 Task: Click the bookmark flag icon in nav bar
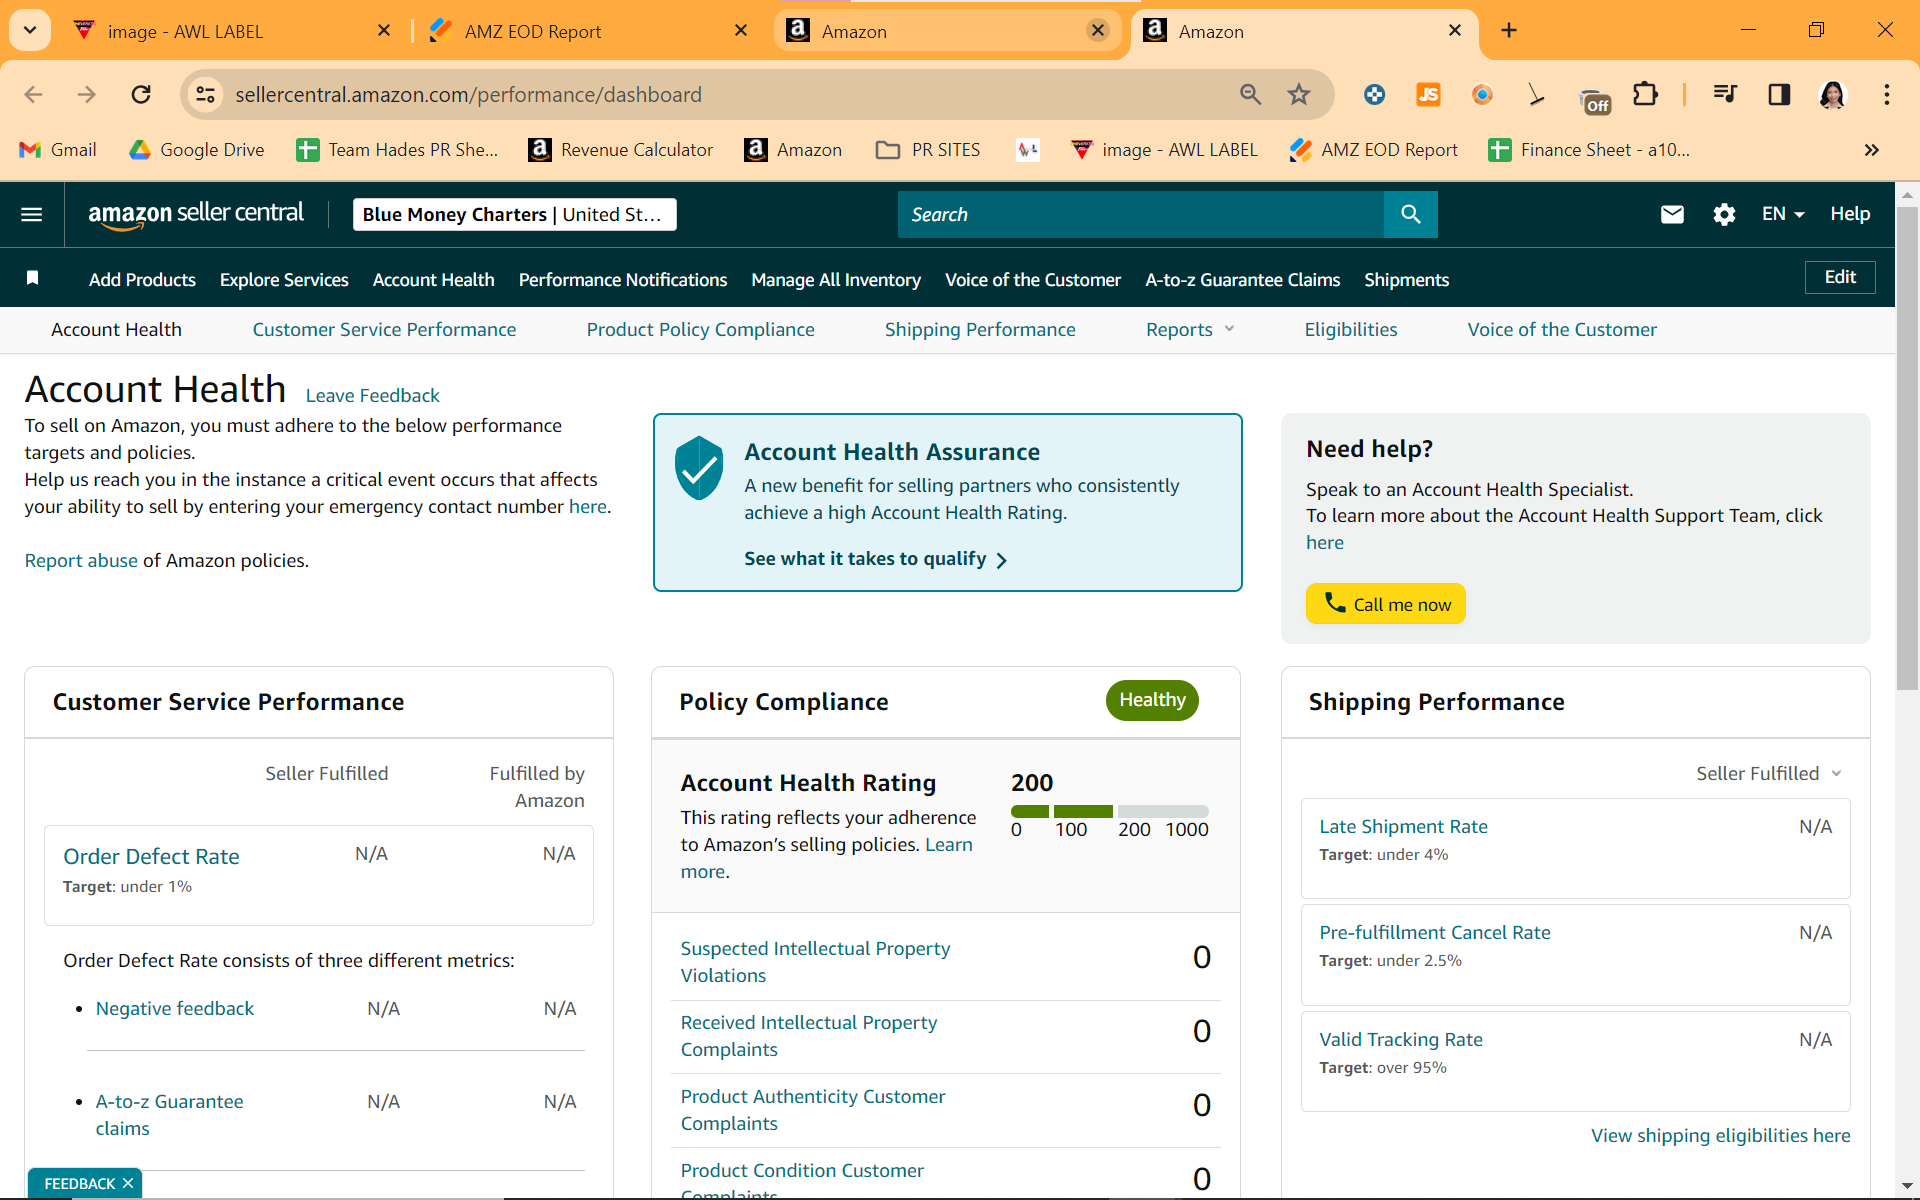(32, 278)
